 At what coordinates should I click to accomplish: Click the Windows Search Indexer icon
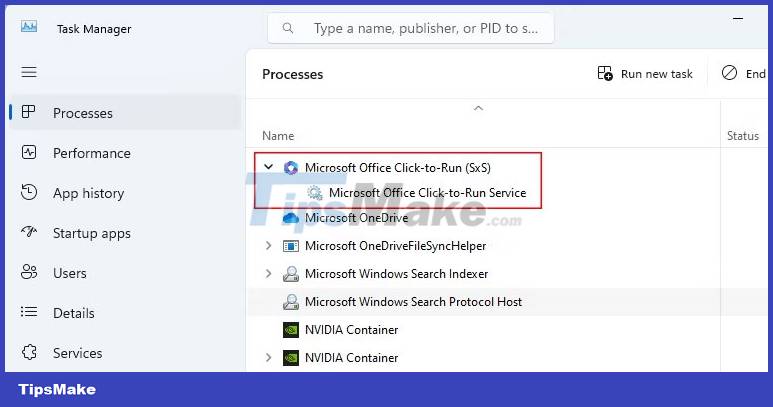tap(291, 273)
